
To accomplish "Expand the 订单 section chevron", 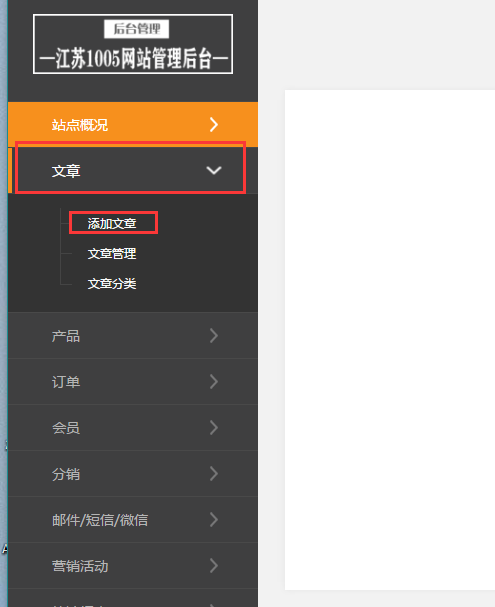I will 214,382.
